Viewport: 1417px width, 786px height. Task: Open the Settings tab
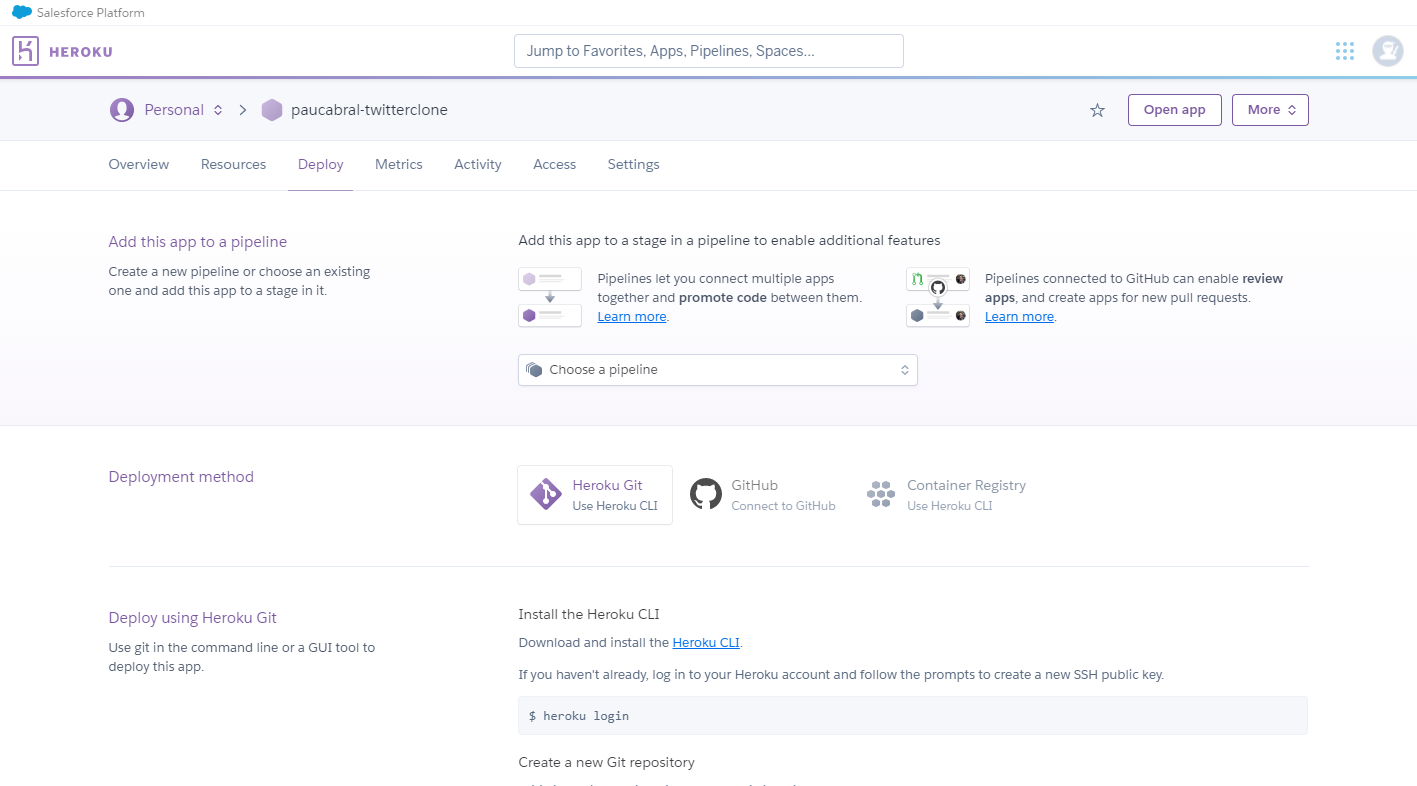click(634, 164)
